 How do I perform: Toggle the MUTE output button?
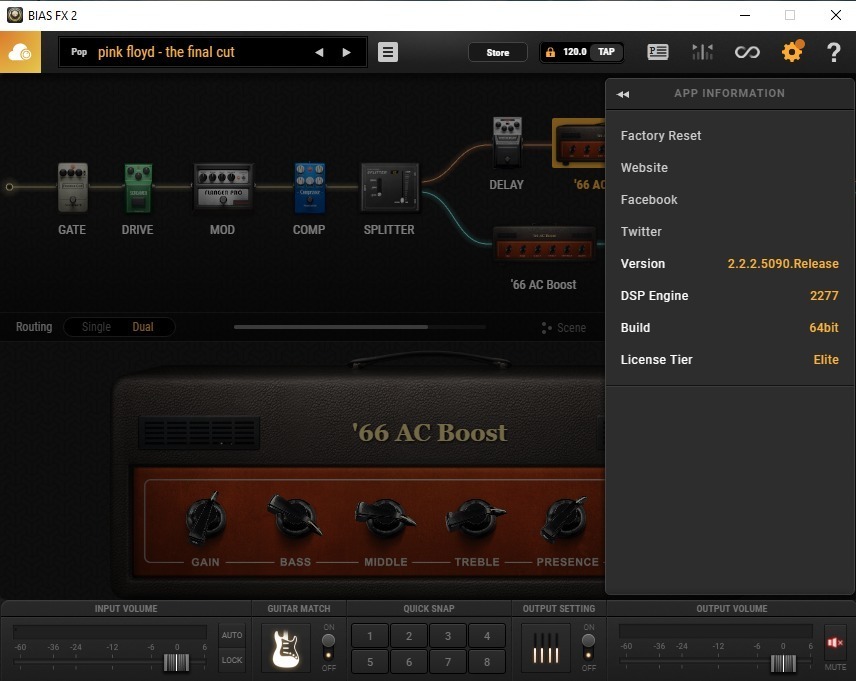point(835,643)
